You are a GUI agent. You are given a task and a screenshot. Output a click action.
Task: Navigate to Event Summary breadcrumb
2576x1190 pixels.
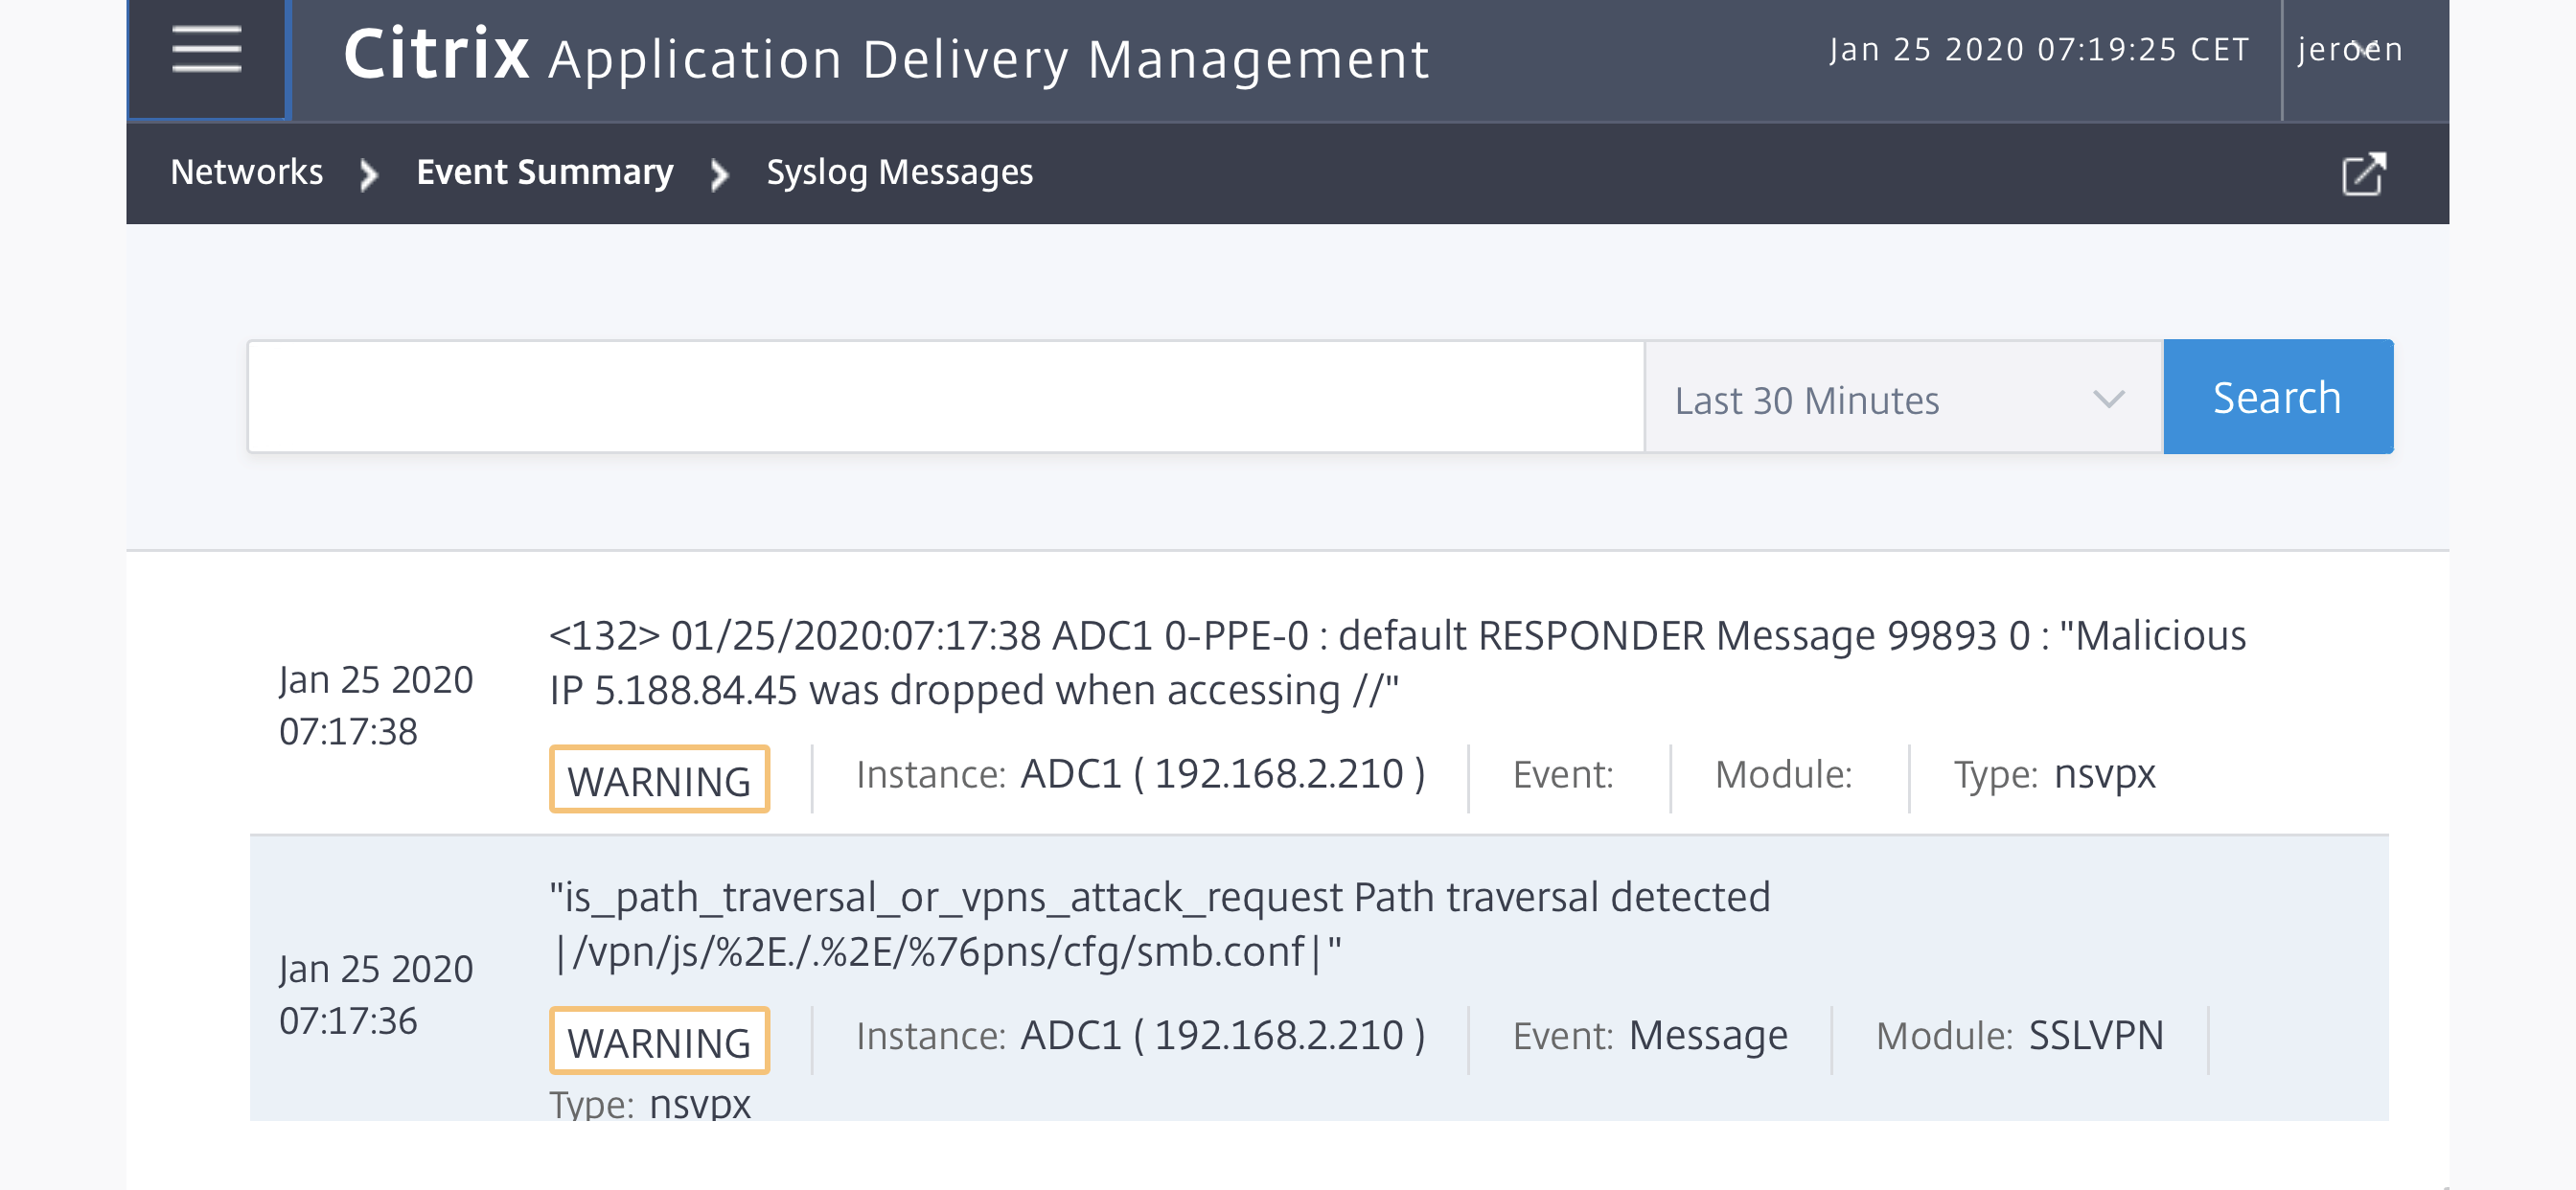point(545,172)
